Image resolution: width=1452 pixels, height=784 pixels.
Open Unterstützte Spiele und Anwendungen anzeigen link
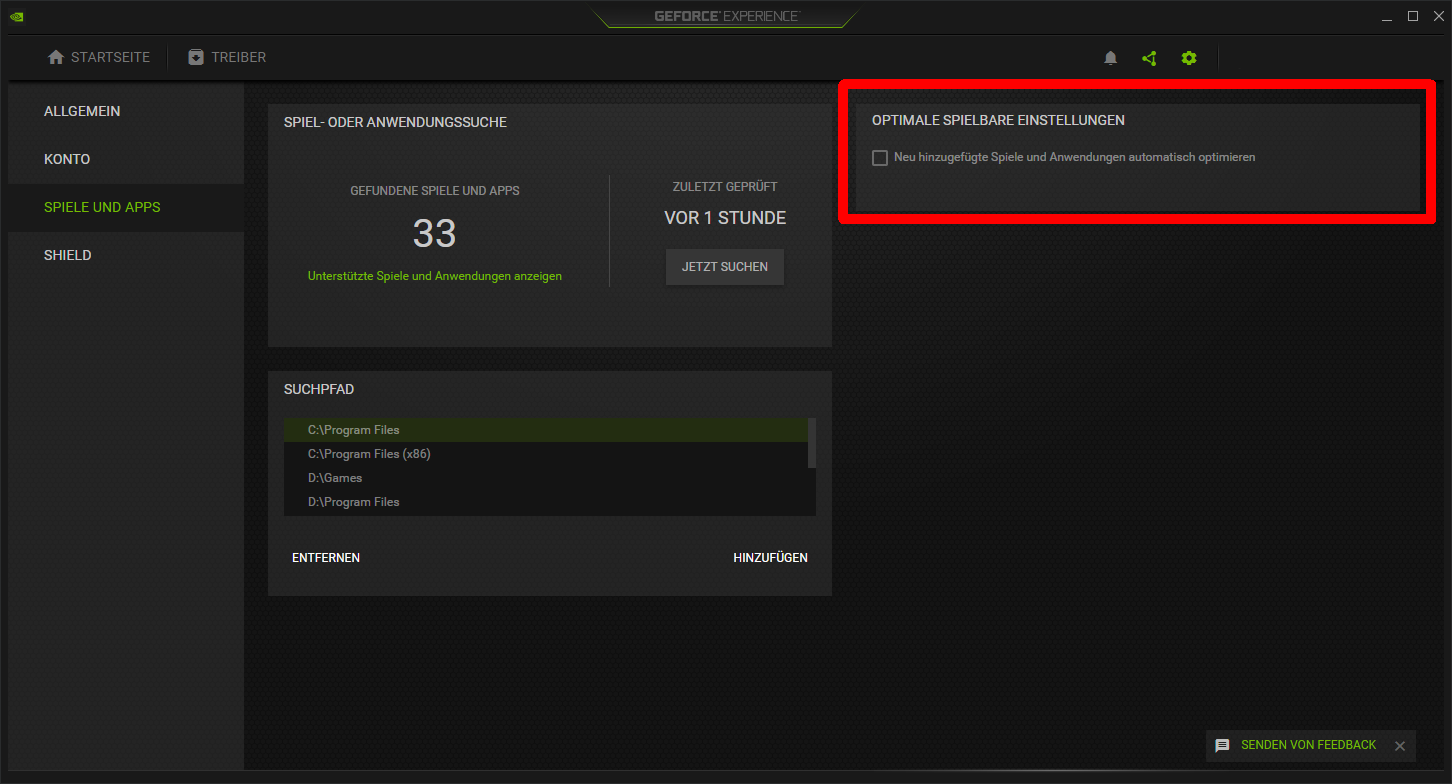[x=435, y=276]
